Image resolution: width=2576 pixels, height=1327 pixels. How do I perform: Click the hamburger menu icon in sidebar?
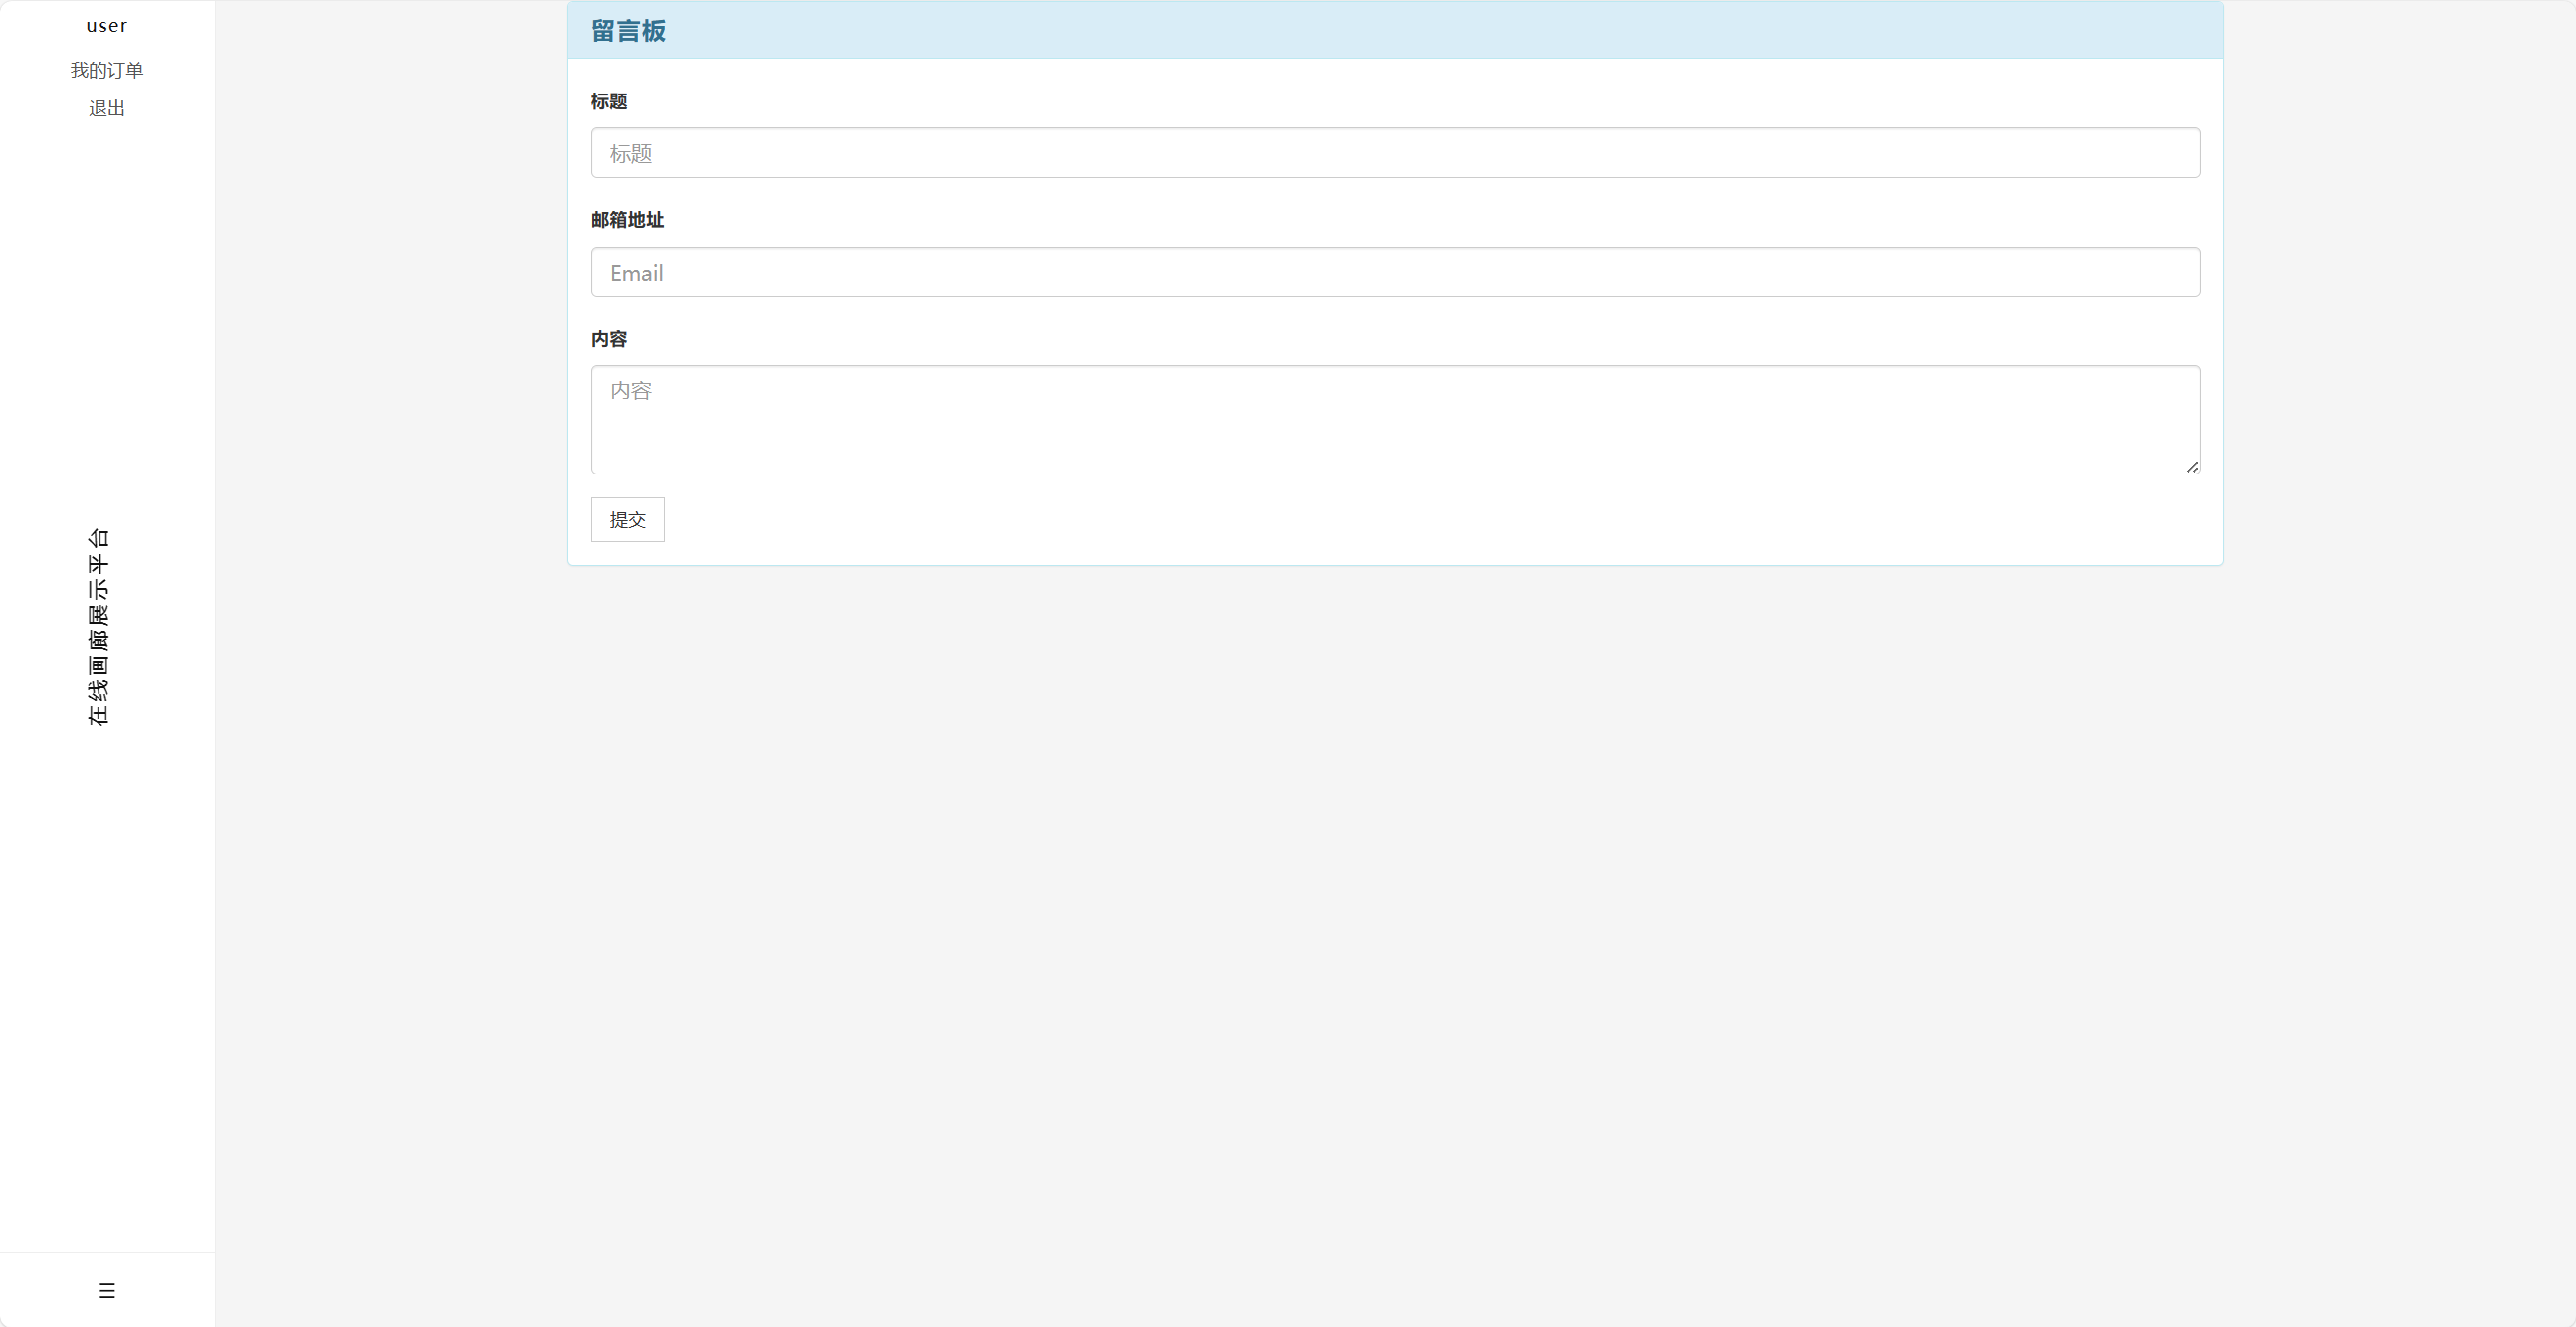pos(107,1290)
